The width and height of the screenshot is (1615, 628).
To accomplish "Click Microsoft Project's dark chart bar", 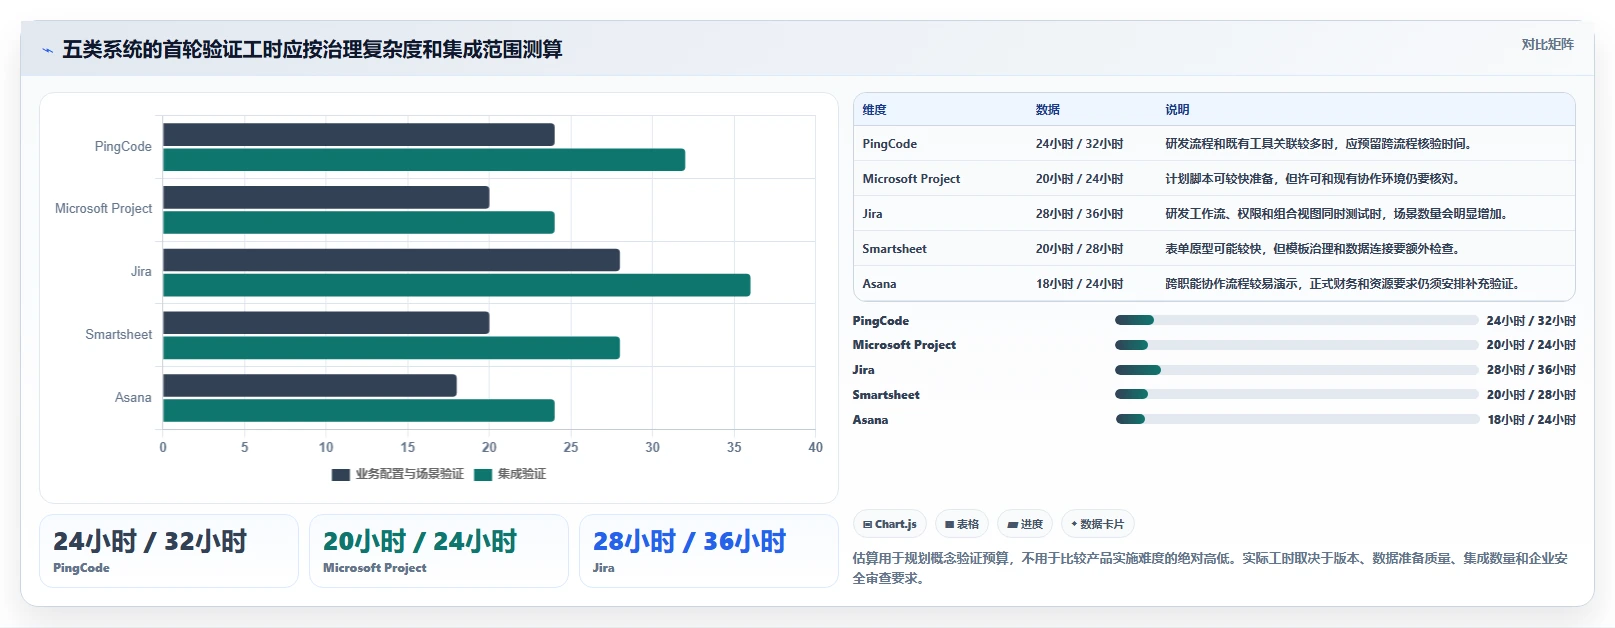I will coord(326,197).
